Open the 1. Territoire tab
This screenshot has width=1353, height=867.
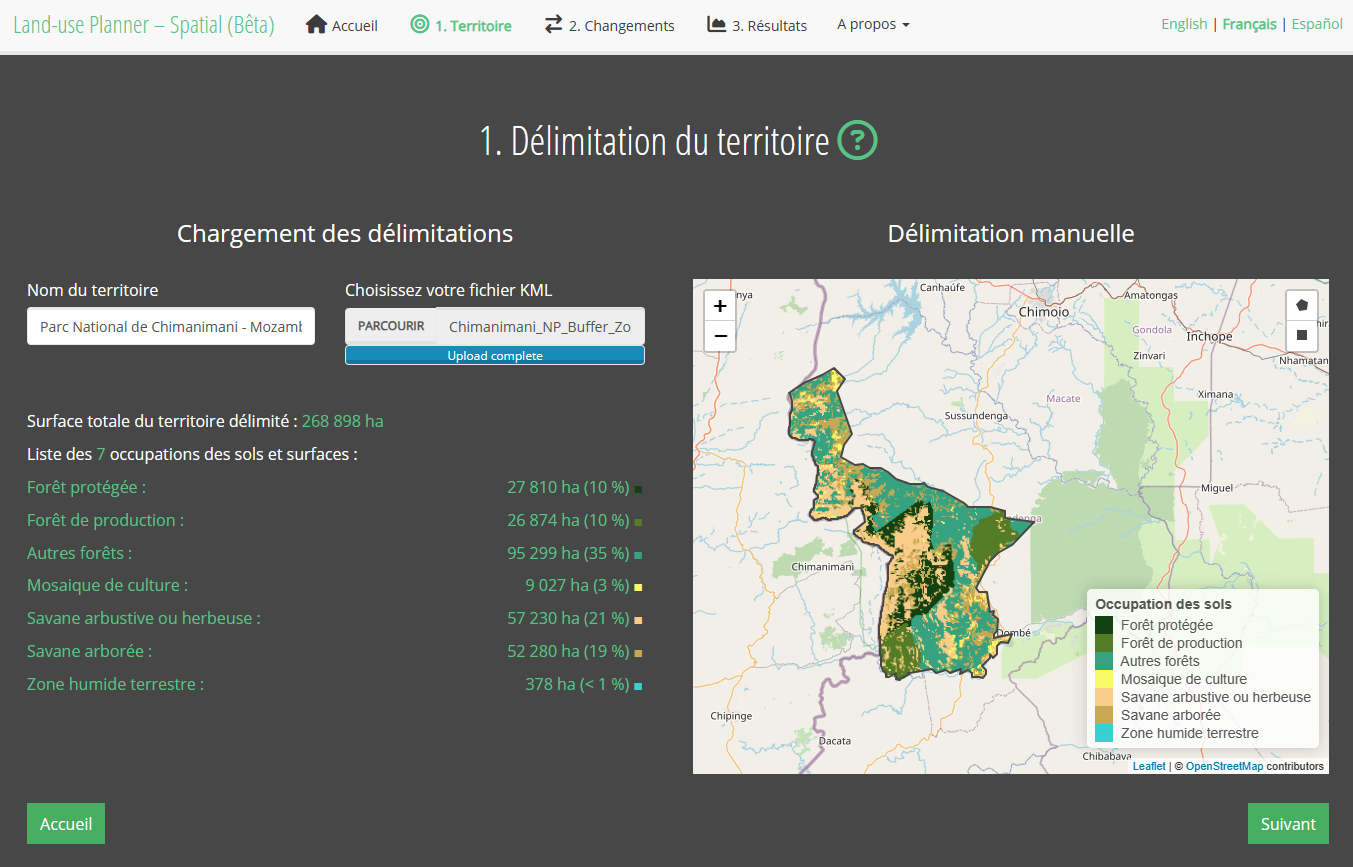coord(461,25)
